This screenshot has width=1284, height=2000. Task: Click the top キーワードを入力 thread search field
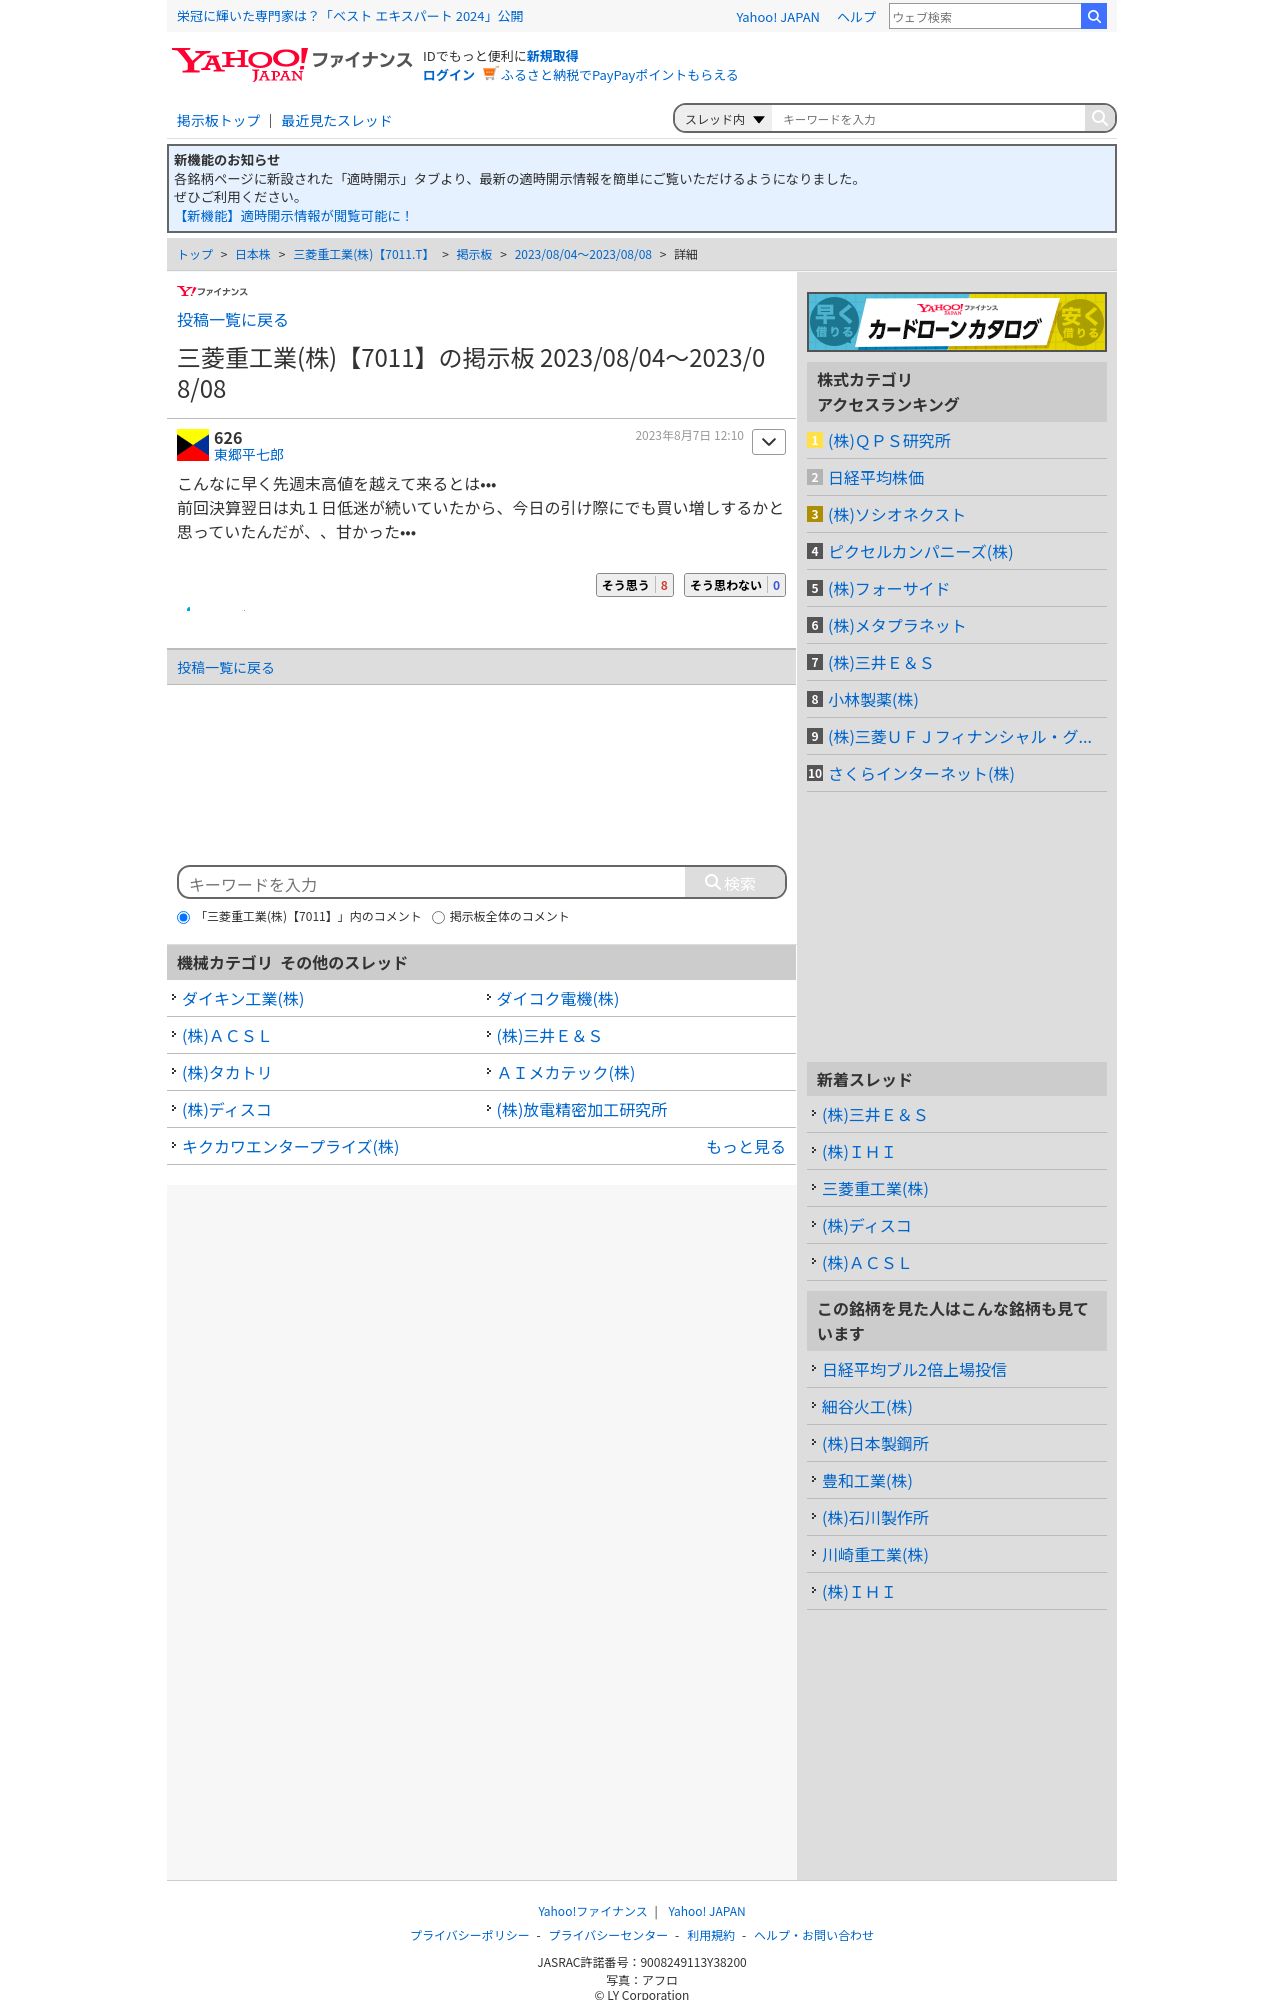click(929, 119)
